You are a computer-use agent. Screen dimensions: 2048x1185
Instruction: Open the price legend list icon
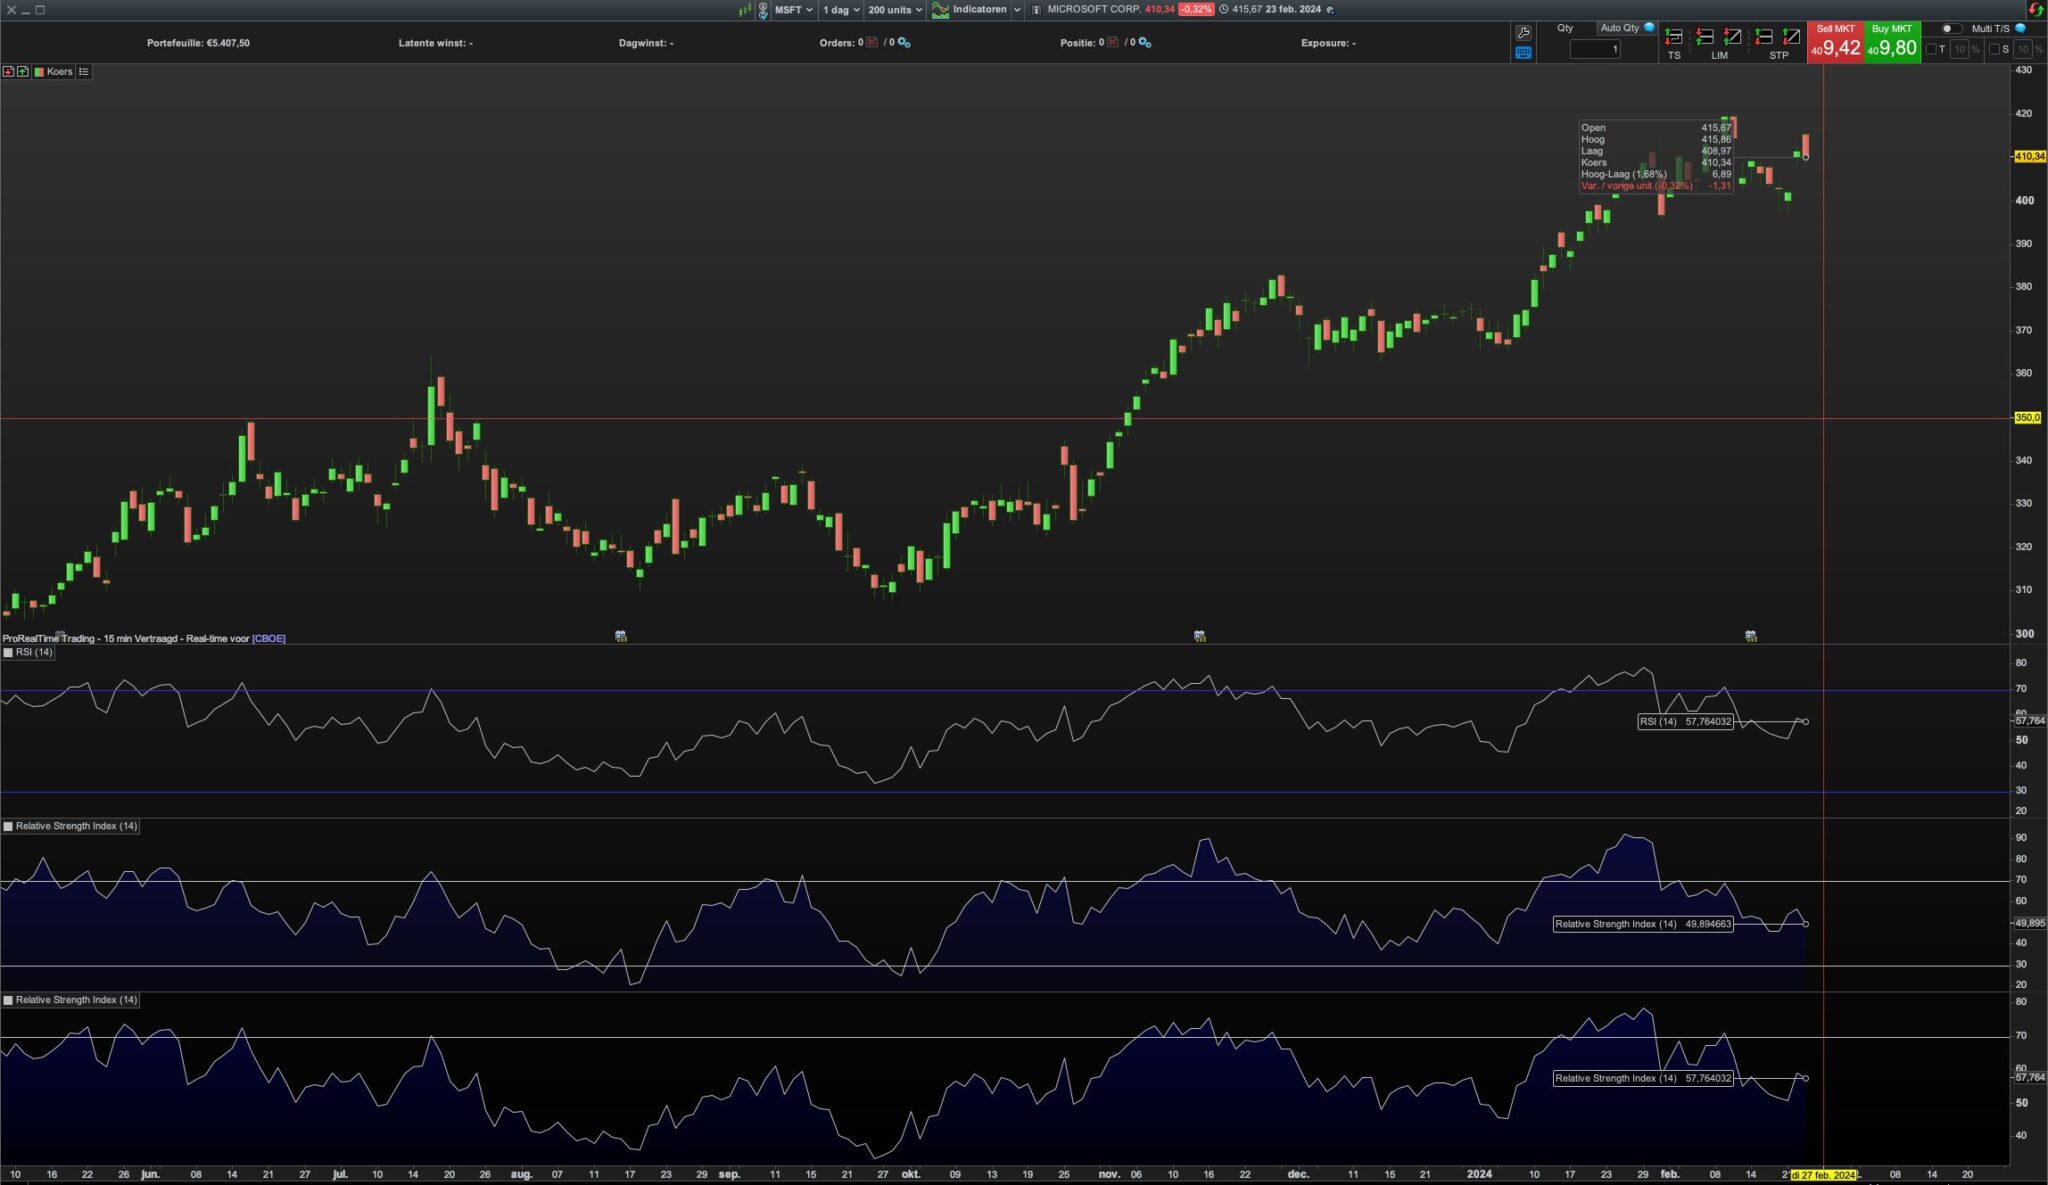[84, 72]
